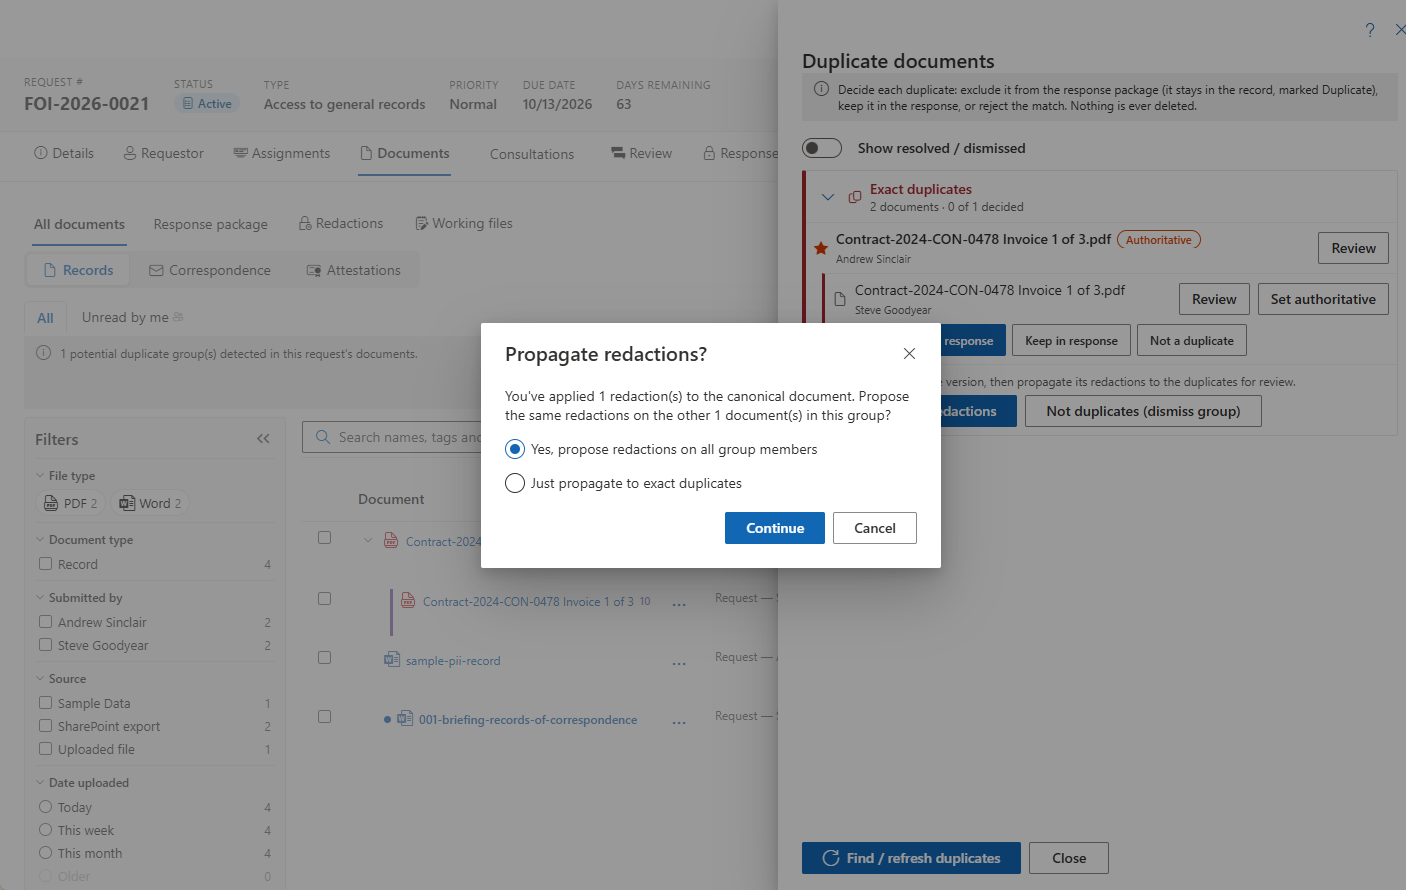Collapse the File type filter section
This screenshot has height=890, width=1406.
tap(40, 476)
